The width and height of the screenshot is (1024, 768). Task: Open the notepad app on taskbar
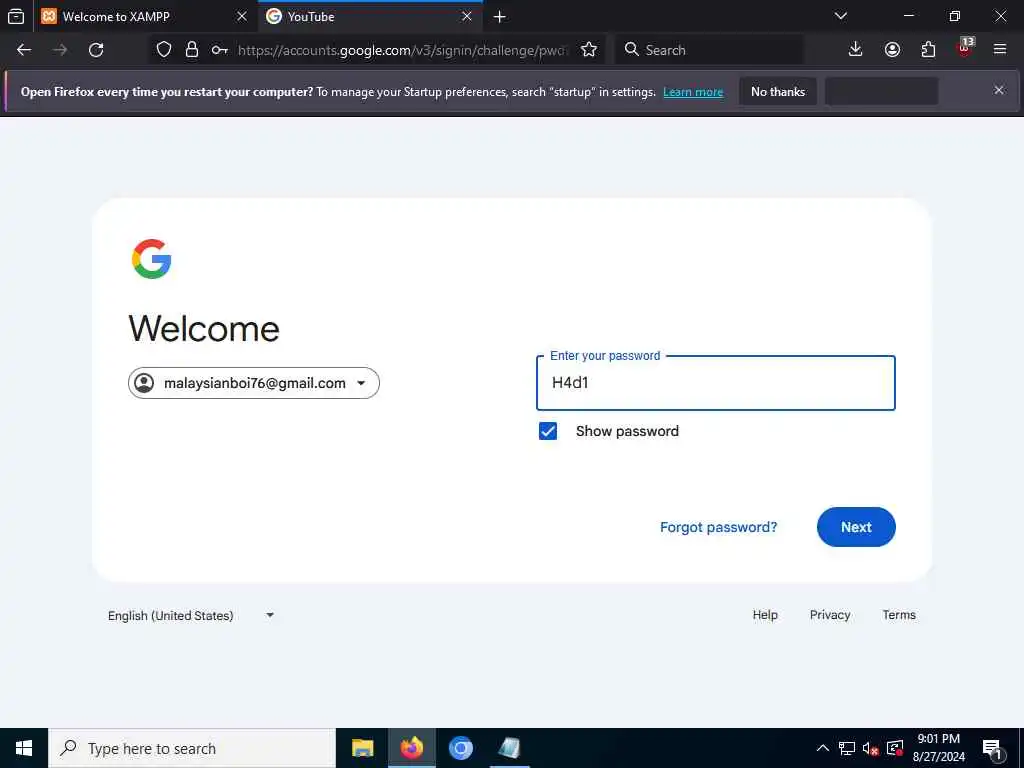pyautogui.click(x=509, y=748)
